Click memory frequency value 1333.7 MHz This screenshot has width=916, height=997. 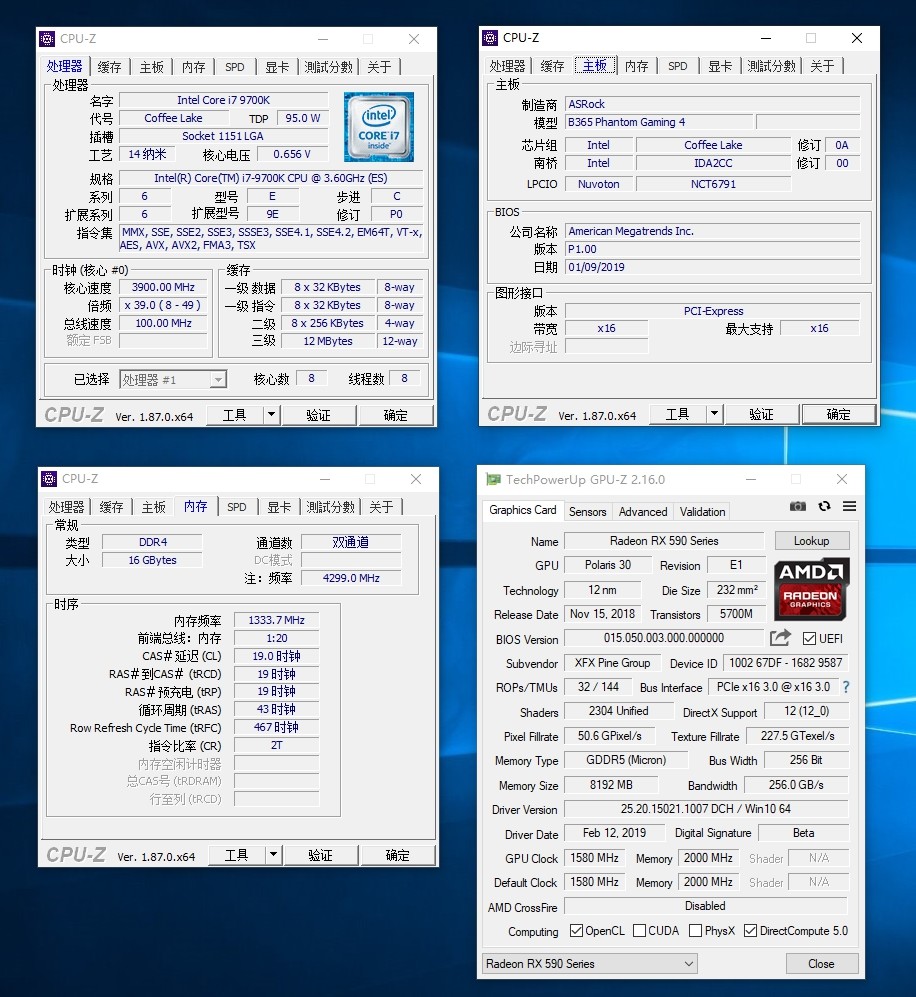point(277,620)
